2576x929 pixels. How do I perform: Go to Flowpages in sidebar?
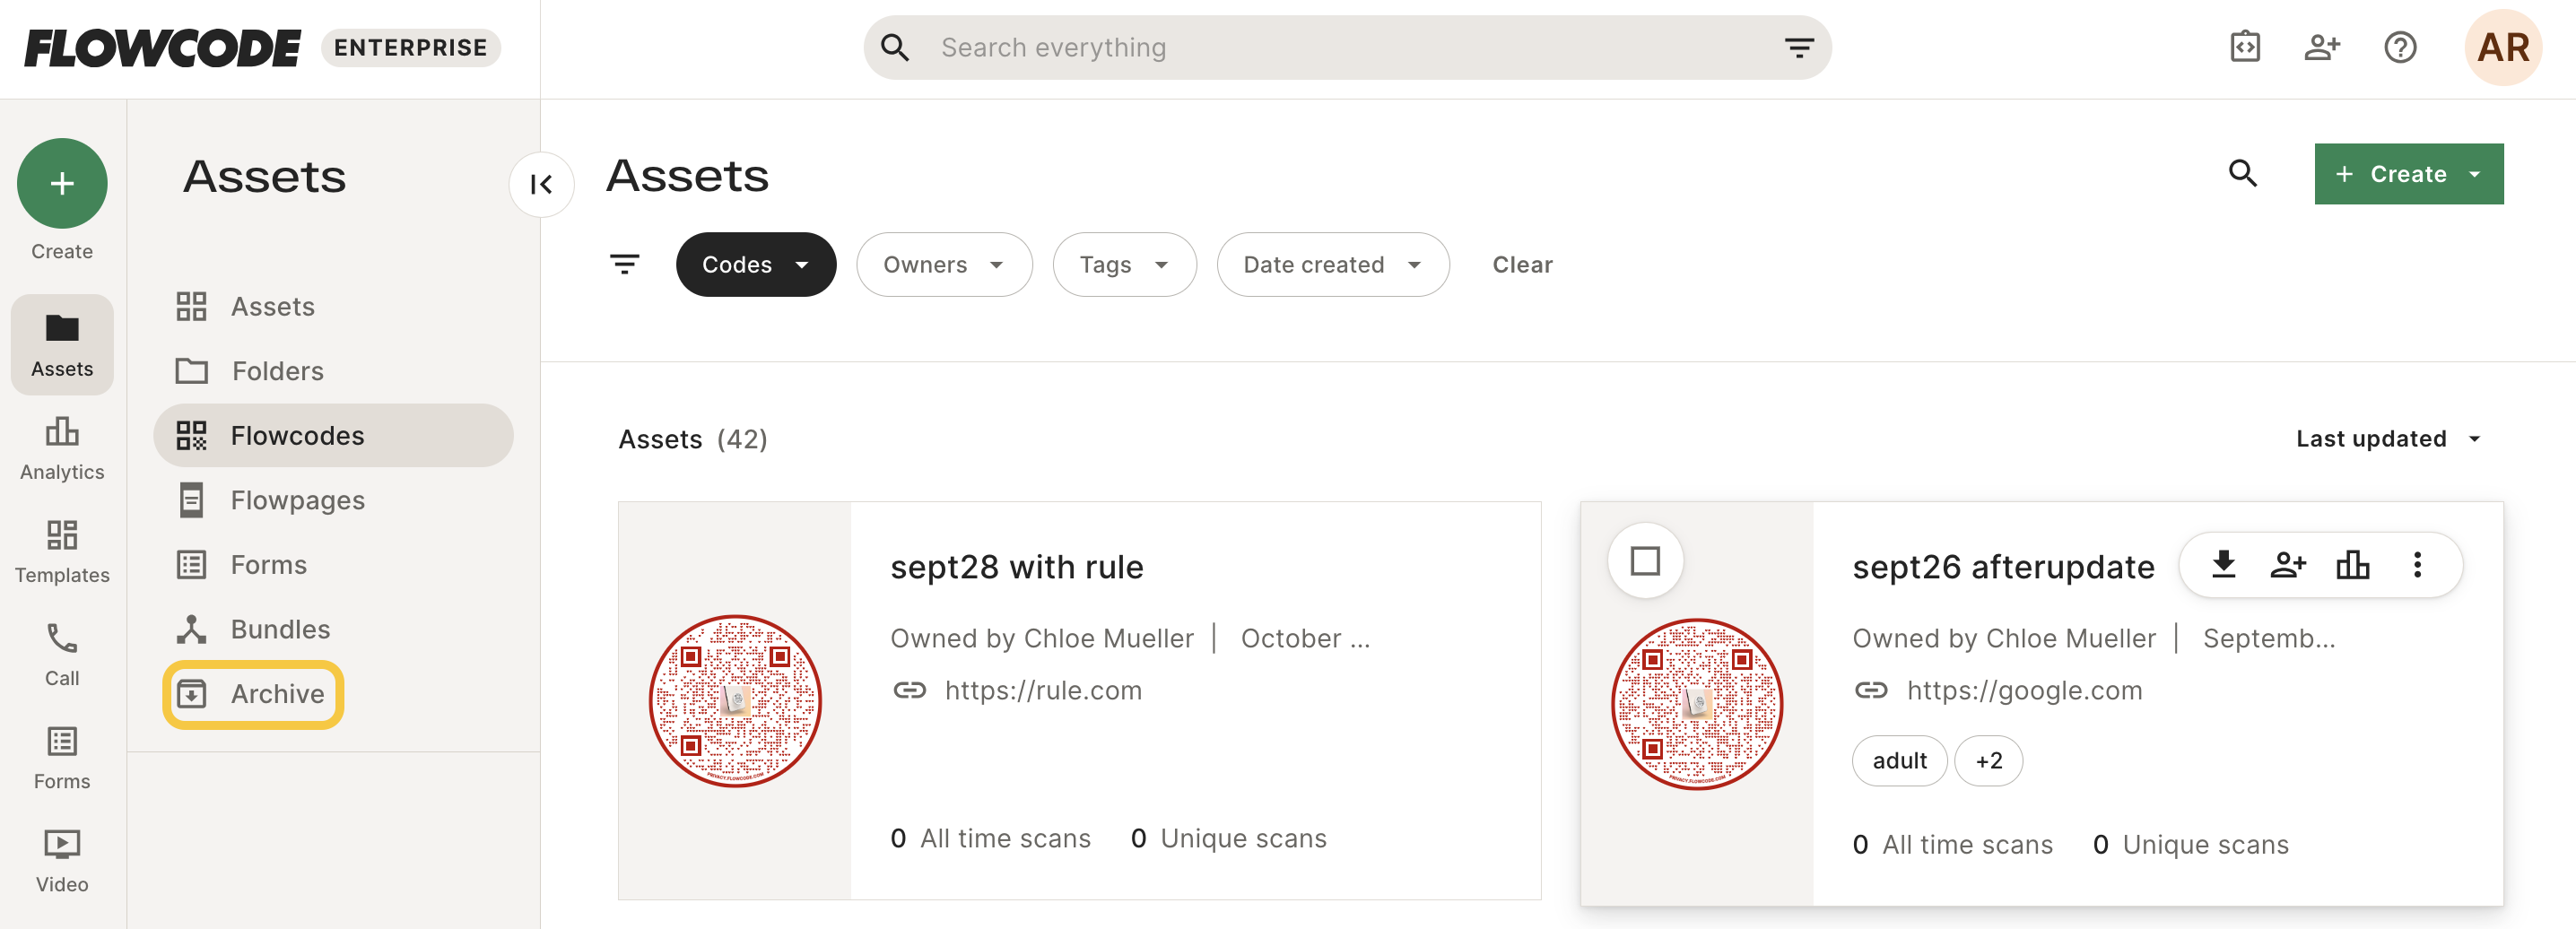[x=298, y=500]
